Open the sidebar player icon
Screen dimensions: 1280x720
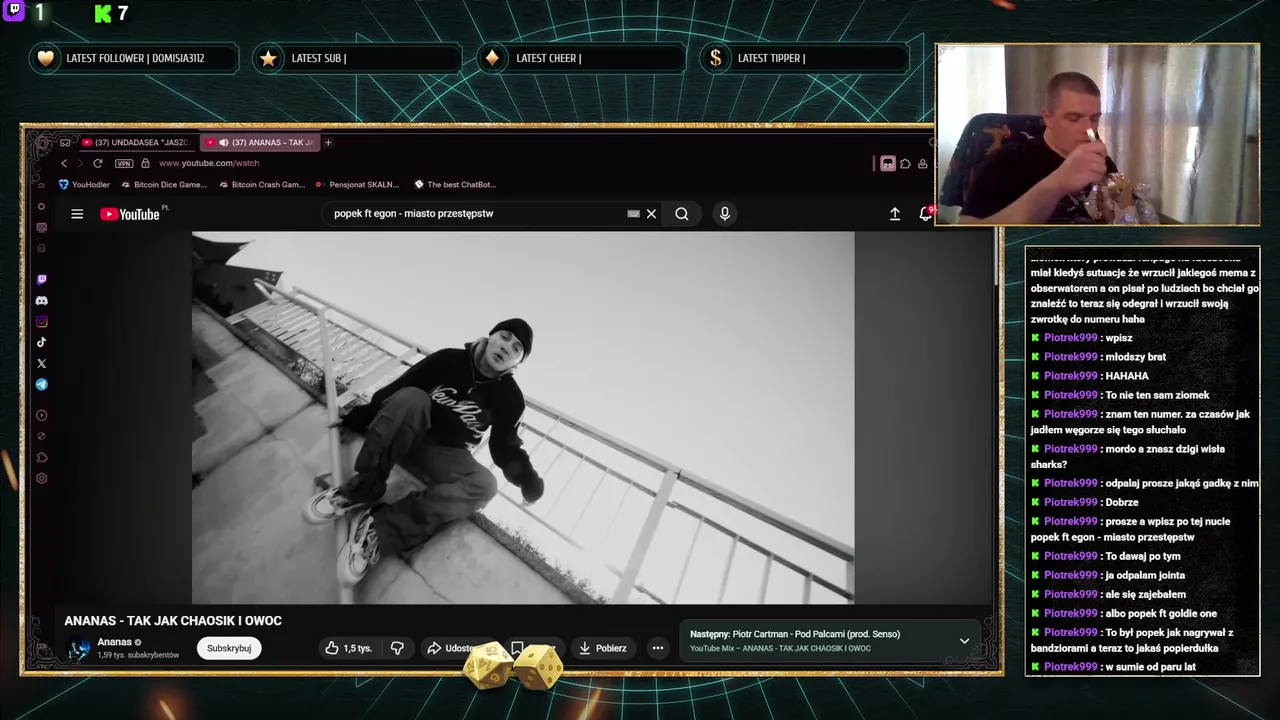click(x=41, y=415)
